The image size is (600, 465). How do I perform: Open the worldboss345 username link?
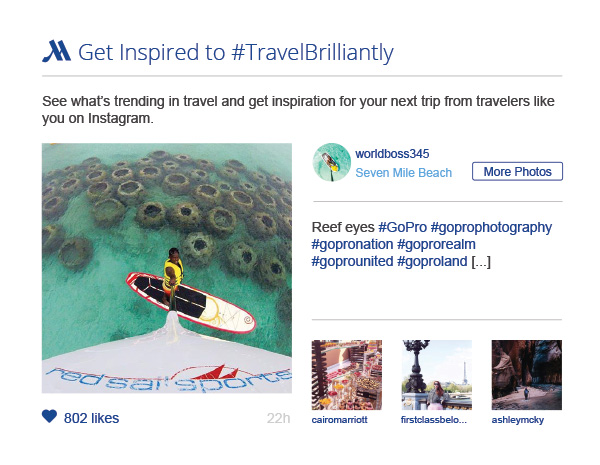pos(392,154)
